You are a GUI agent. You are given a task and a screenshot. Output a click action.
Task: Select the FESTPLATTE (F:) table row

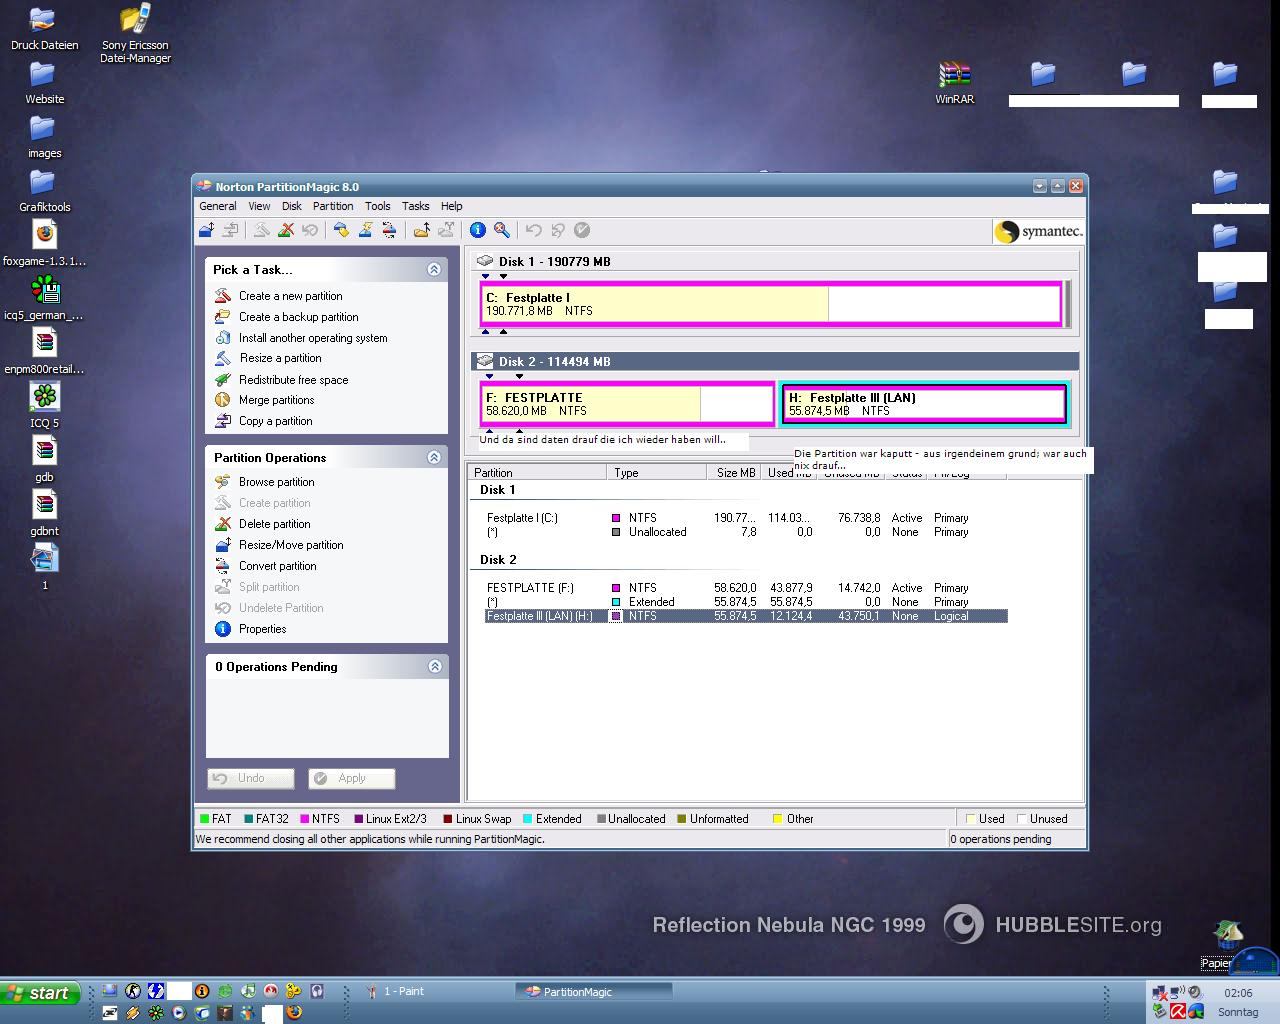pyautogui.click(x=745, y=588)
